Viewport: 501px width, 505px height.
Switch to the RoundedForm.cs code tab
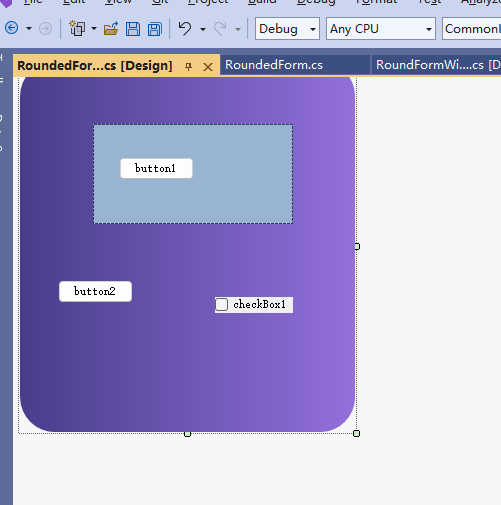pyautogui.click(x=274, y=65)
